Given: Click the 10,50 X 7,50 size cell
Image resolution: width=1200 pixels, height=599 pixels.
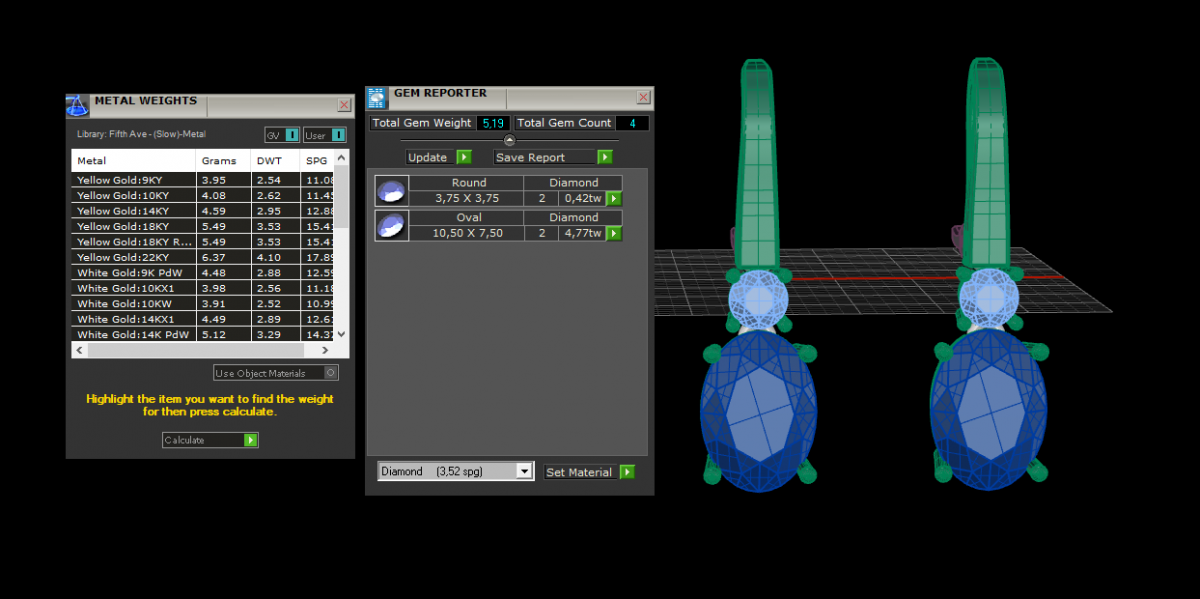Looking at the screenshot, I should (x=466, y=233).
